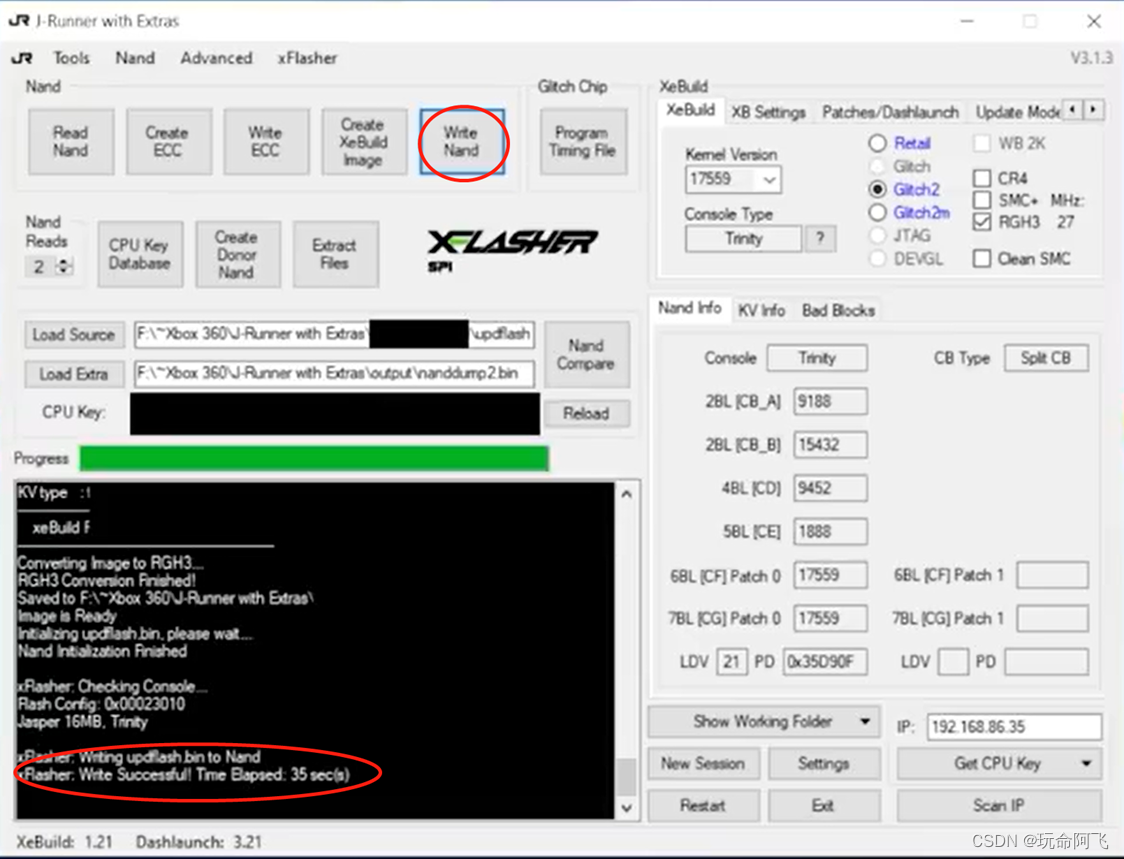
Task: Open the Nand menu
Action: click(x=135, y=58)
